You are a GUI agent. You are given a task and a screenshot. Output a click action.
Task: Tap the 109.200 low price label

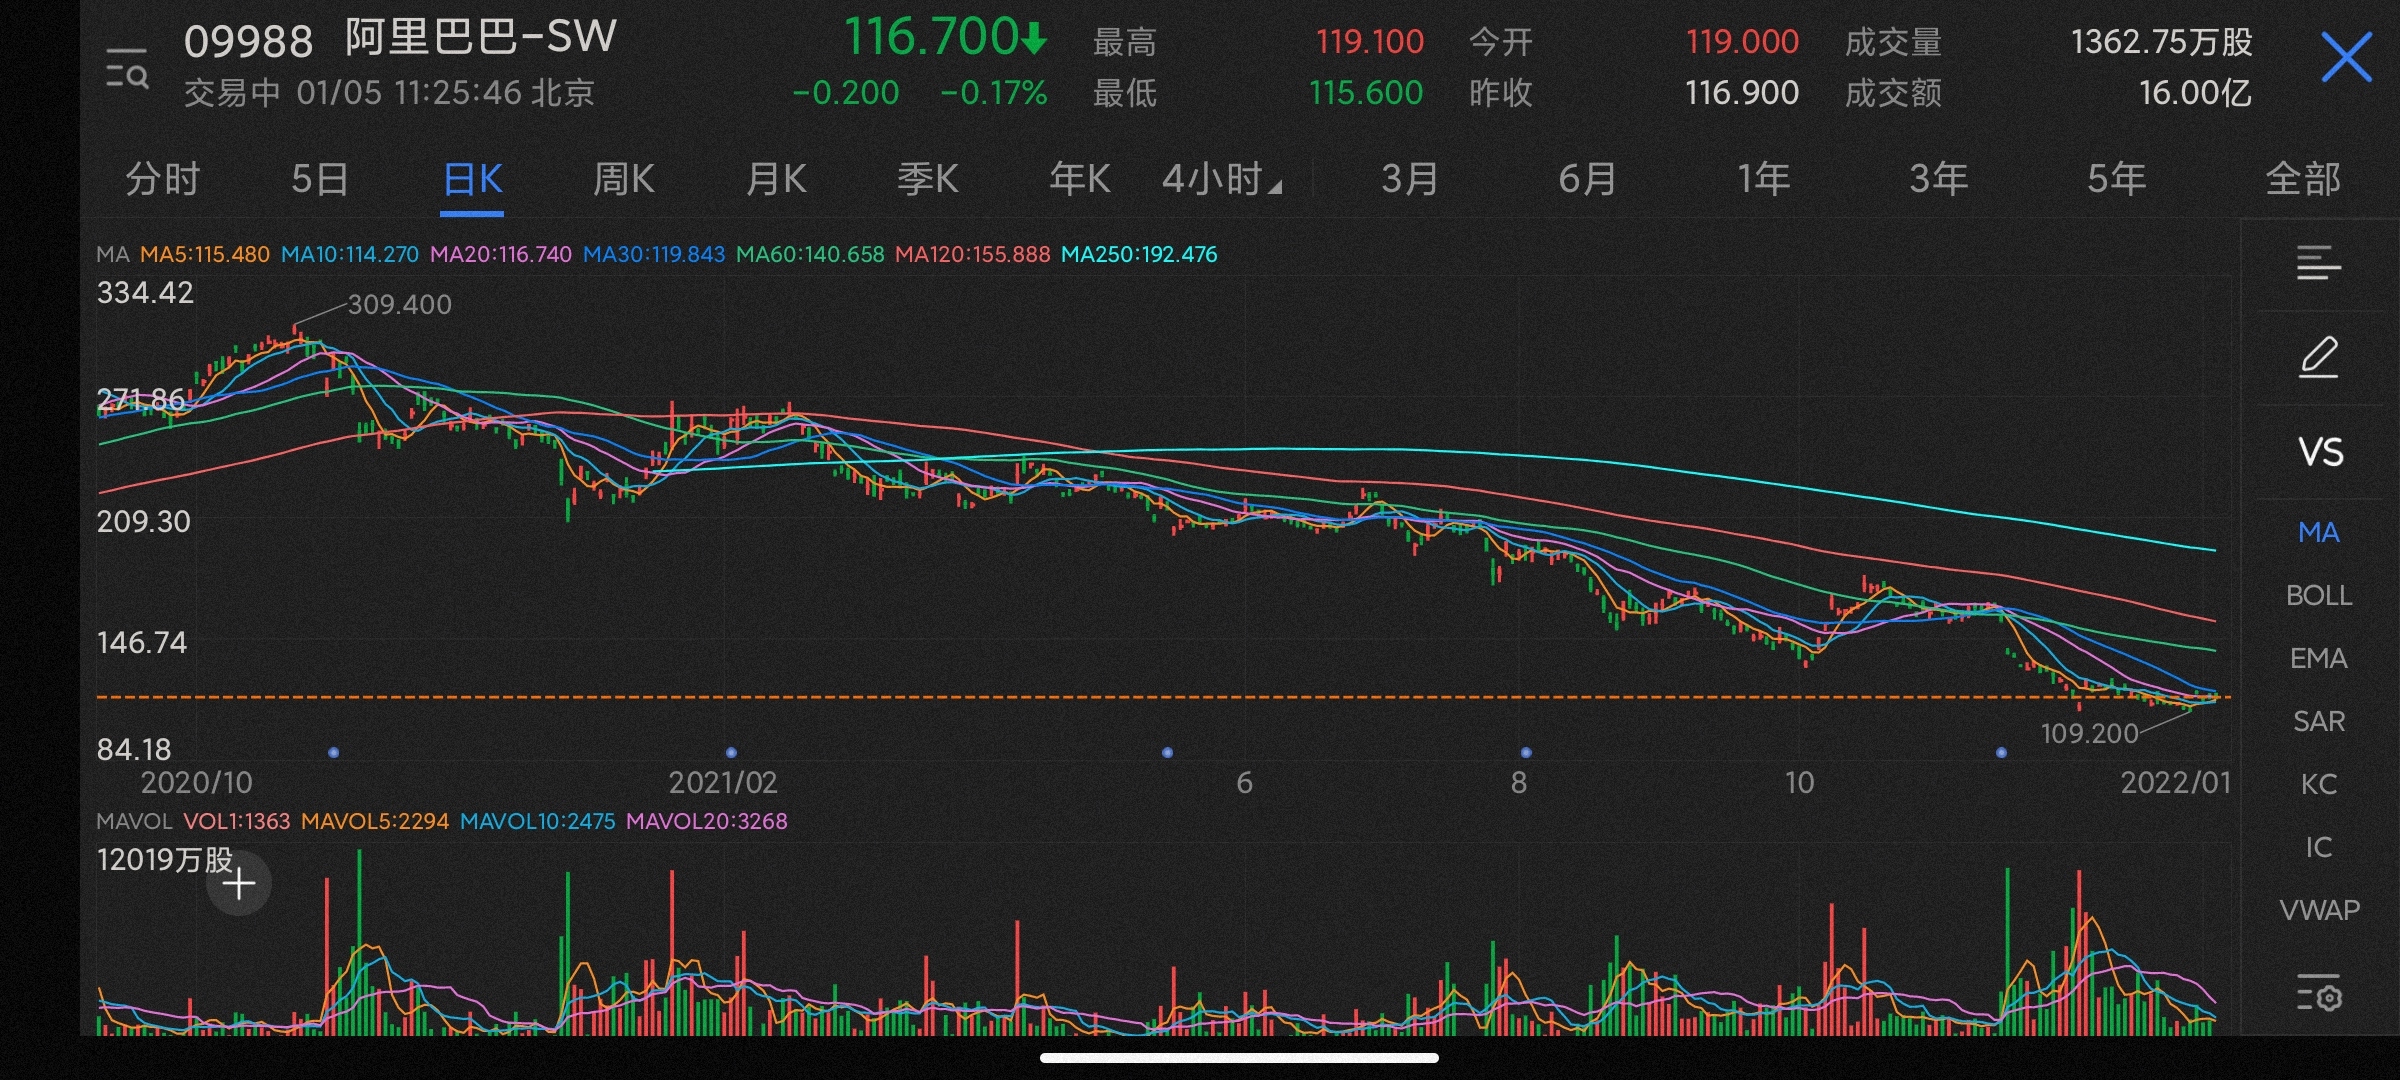click(x=2089, y=733)
